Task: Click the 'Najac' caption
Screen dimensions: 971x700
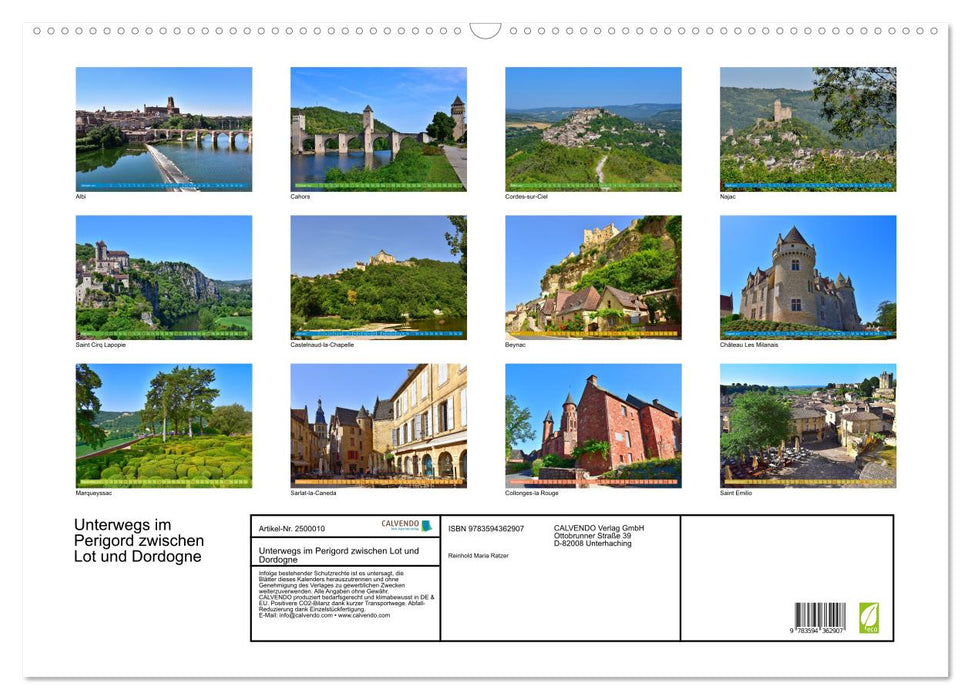Action: tap(728, 196)
